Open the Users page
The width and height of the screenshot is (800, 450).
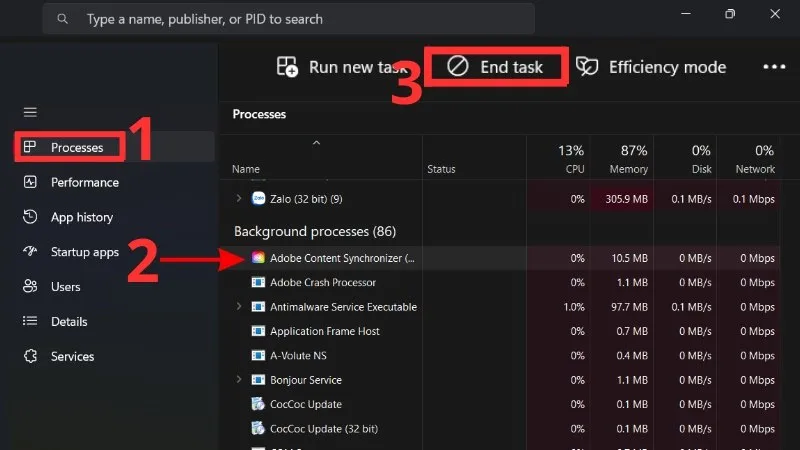(65, 287)
